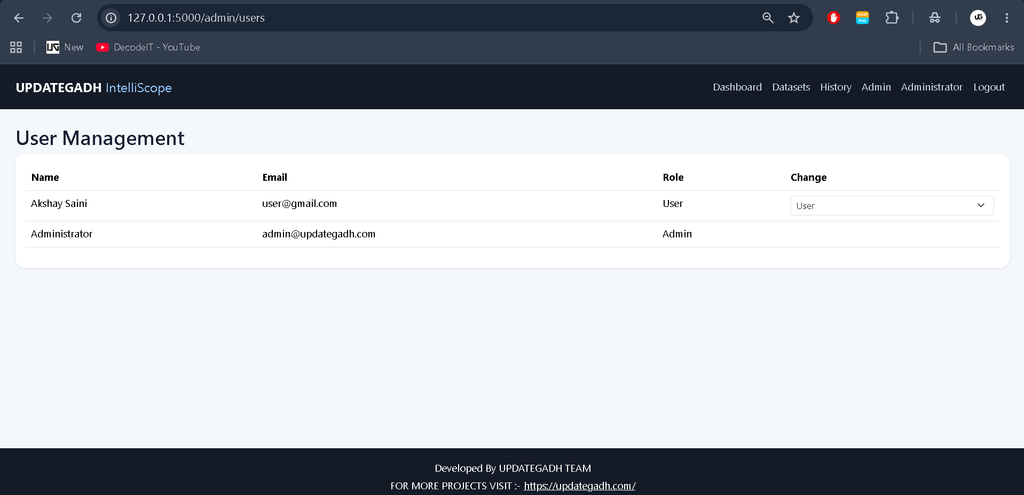Open the Chrome three-dot menu

pos(1006,18)
